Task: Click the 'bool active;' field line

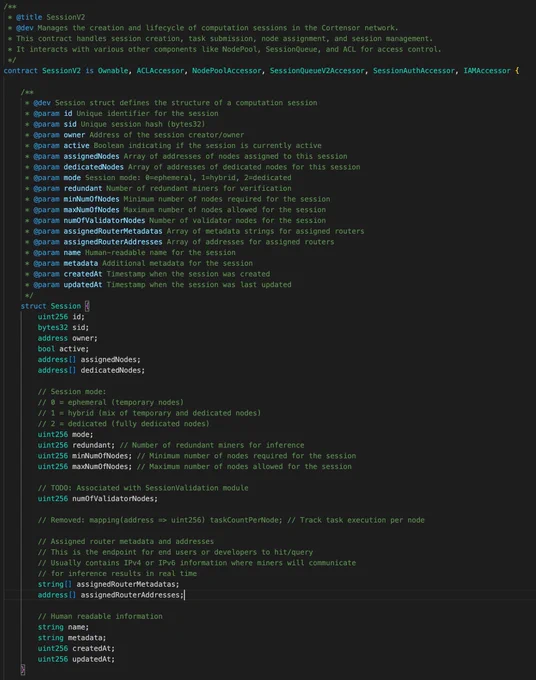Action: (63, 349)
